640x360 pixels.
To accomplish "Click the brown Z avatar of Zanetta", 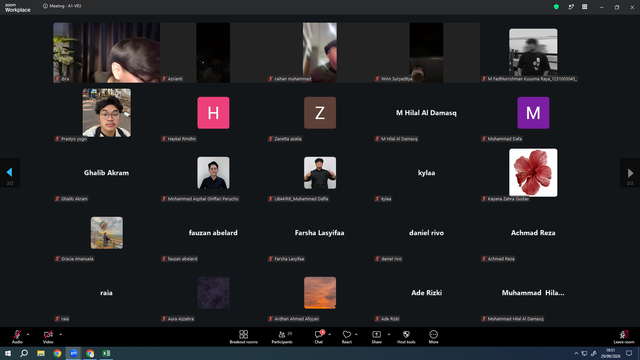I will click(x=320, y=113).
